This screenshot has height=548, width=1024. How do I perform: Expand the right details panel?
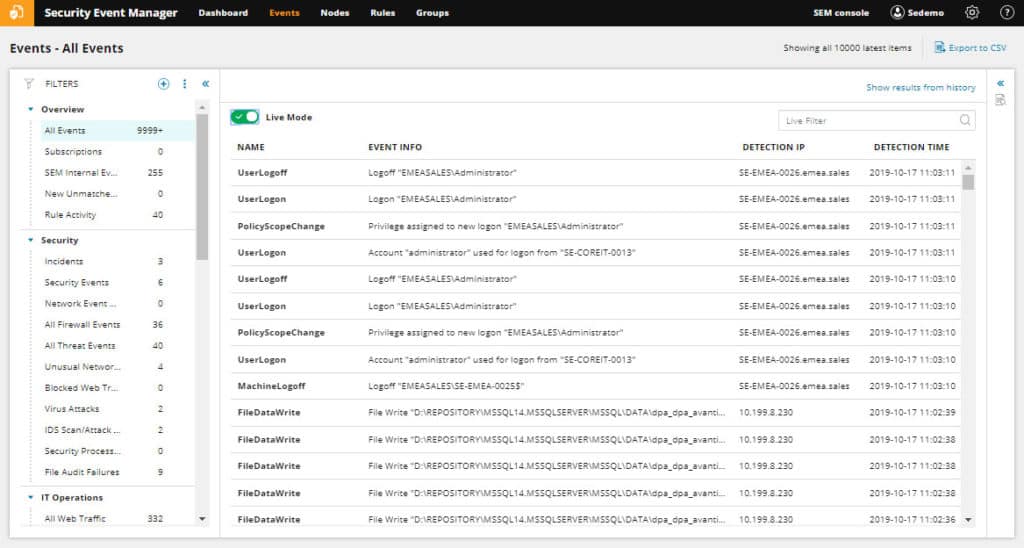coord(1000,83)
